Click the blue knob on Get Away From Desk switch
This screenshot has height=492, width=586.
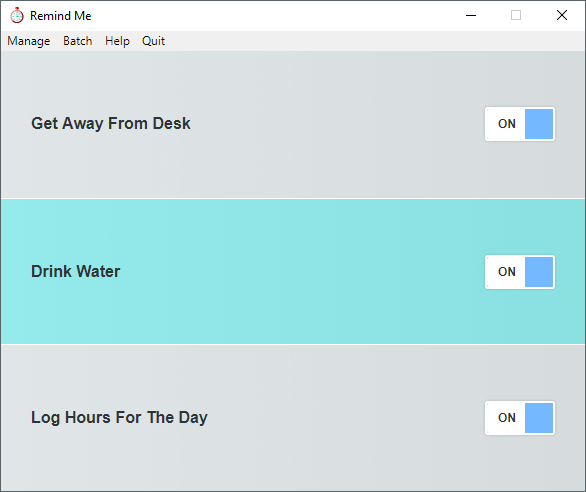click(539, 124)
